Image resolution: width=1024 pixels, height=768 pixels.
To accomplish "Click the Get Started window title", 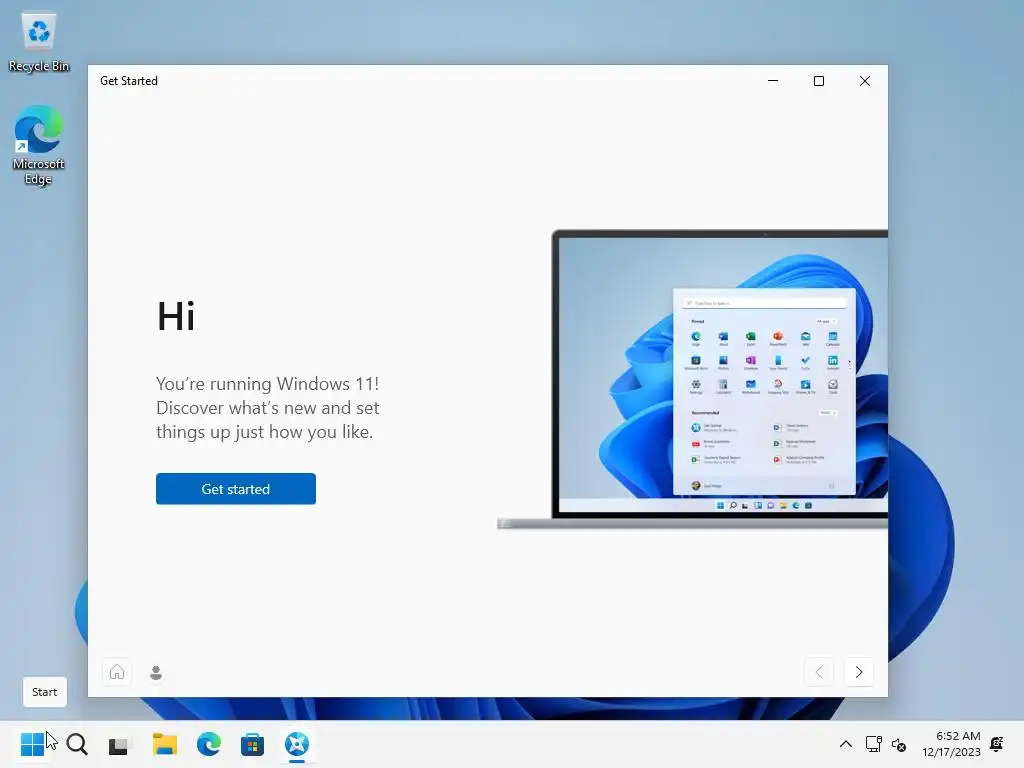I will 129,81.
